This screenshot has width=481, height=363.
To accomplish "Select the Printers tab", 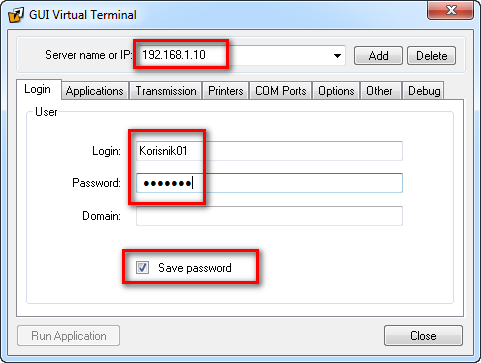I will click(226, 91).
